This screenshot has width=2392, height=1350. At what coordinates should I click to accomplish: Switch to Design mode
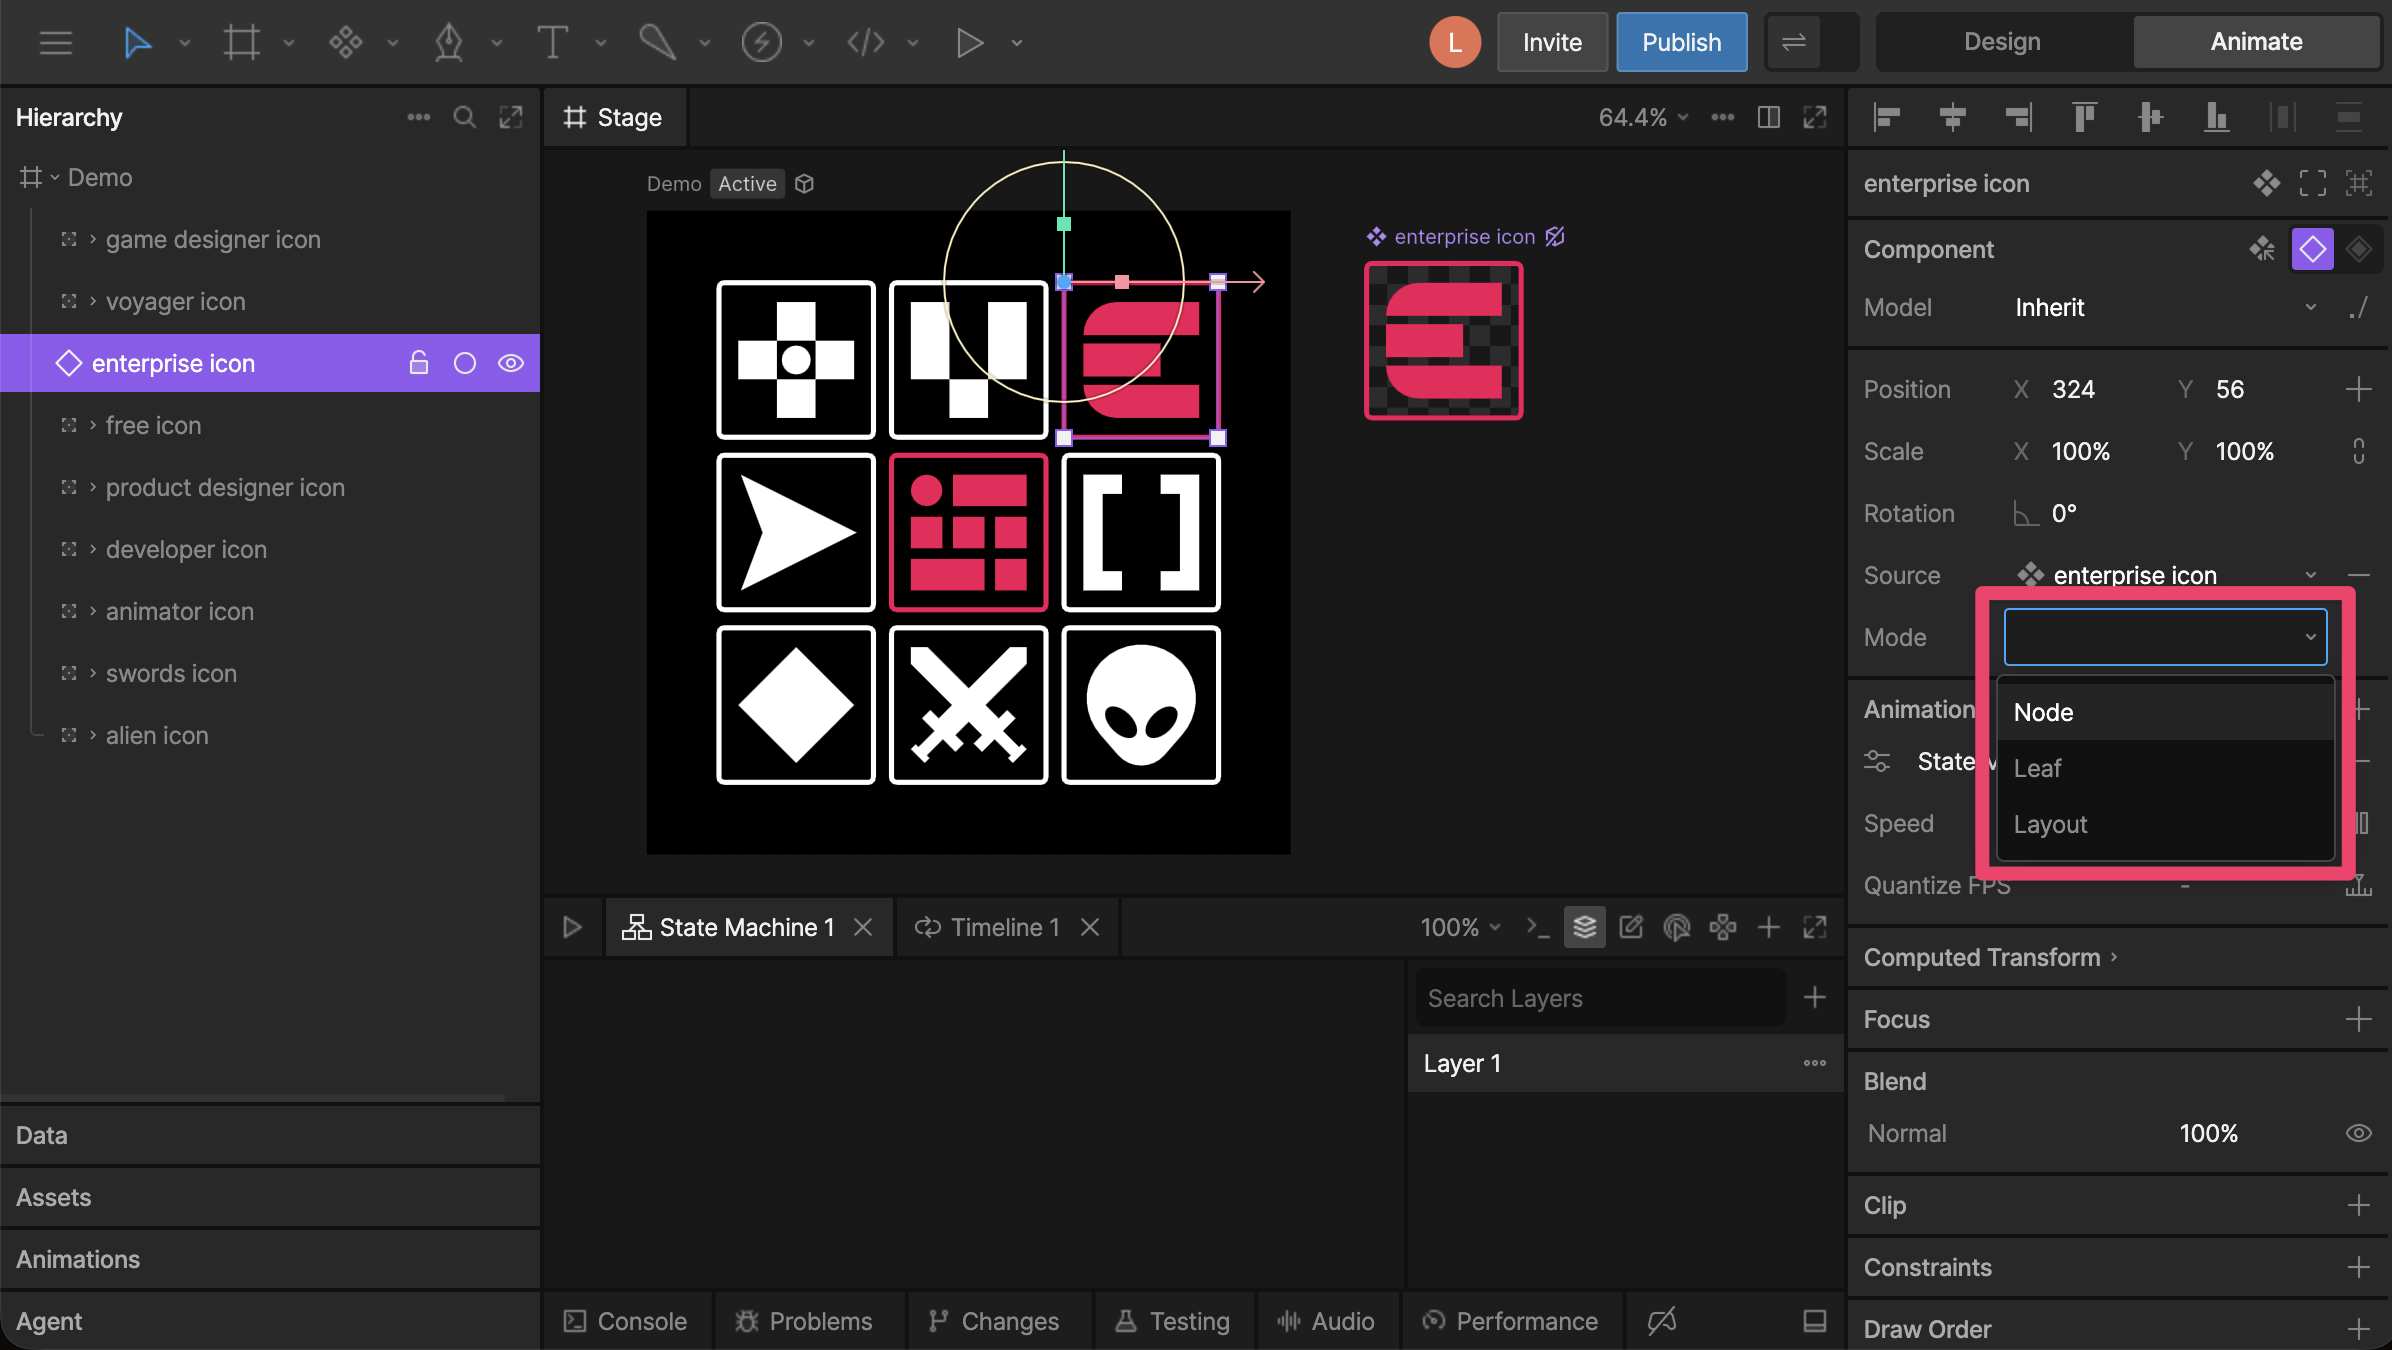click(2002, 43)
